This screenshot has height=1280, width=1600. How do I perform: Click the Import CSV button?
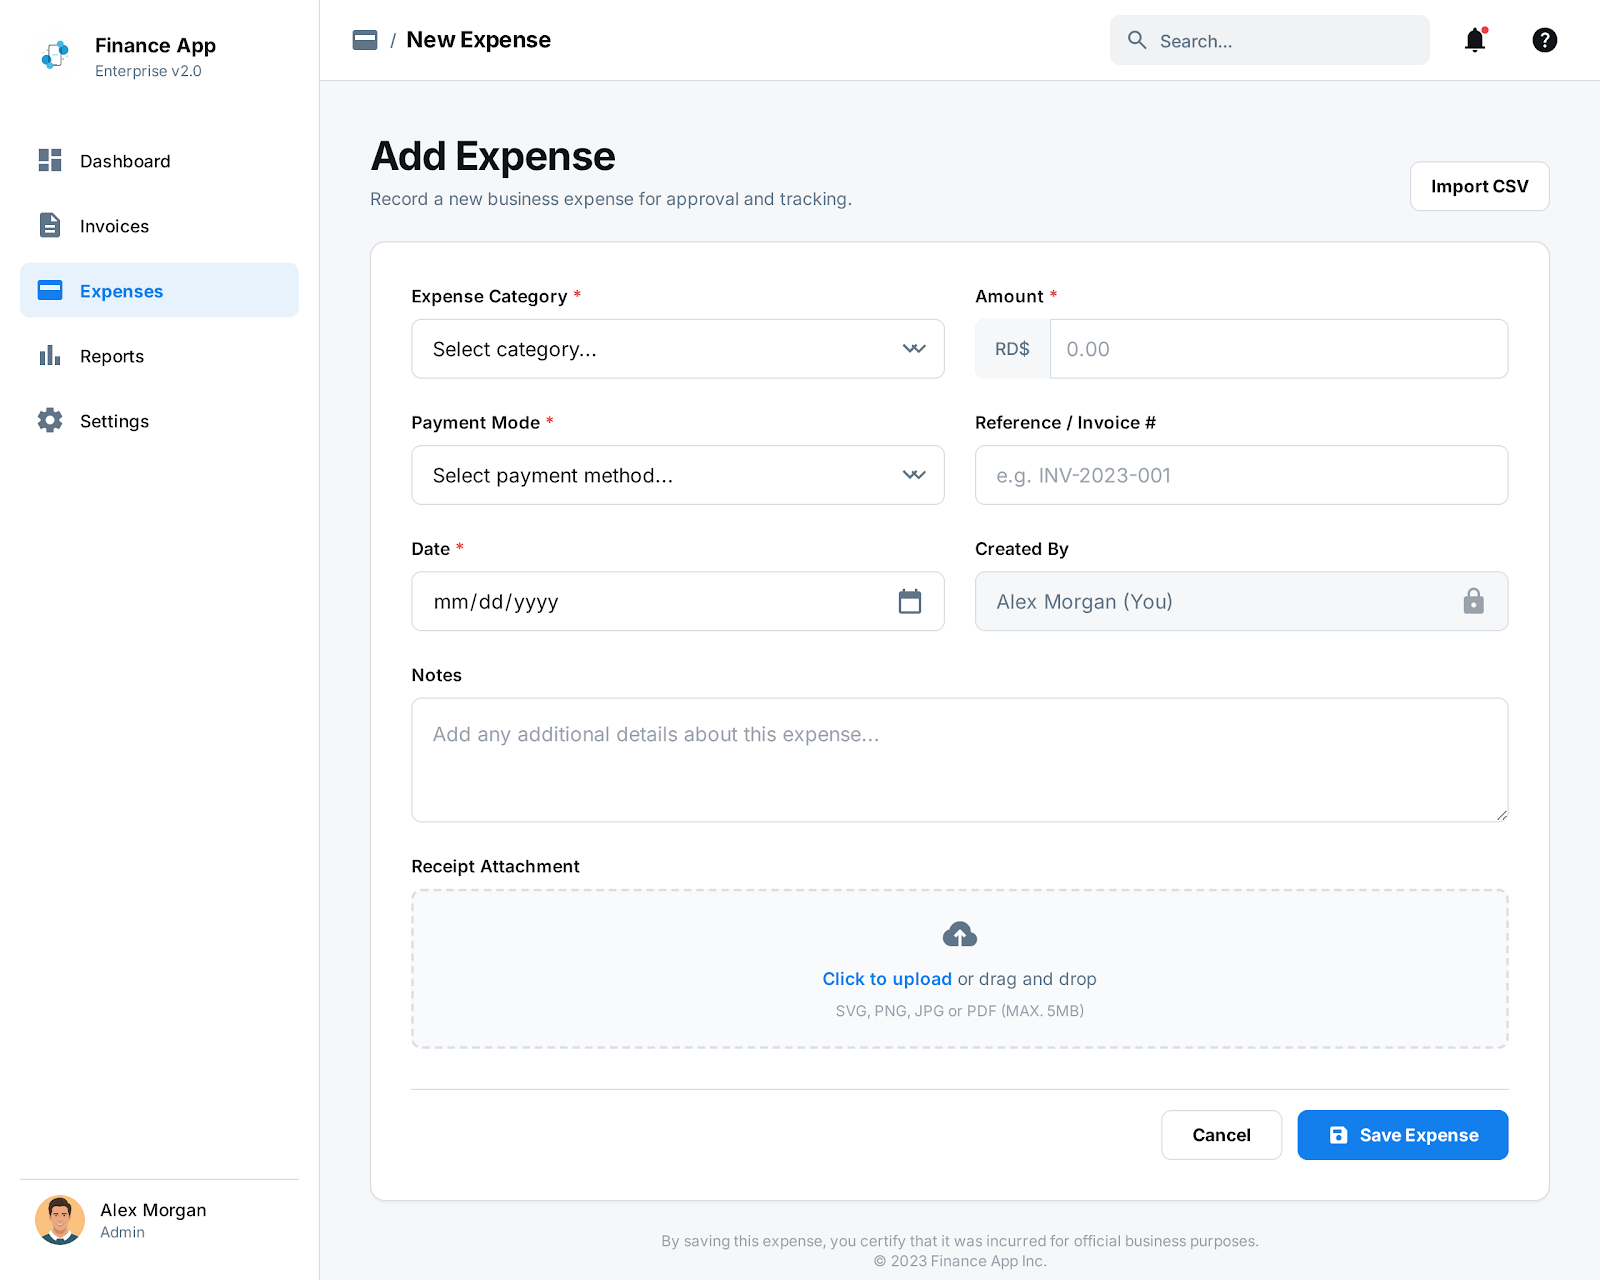[x=1479, y=186]
